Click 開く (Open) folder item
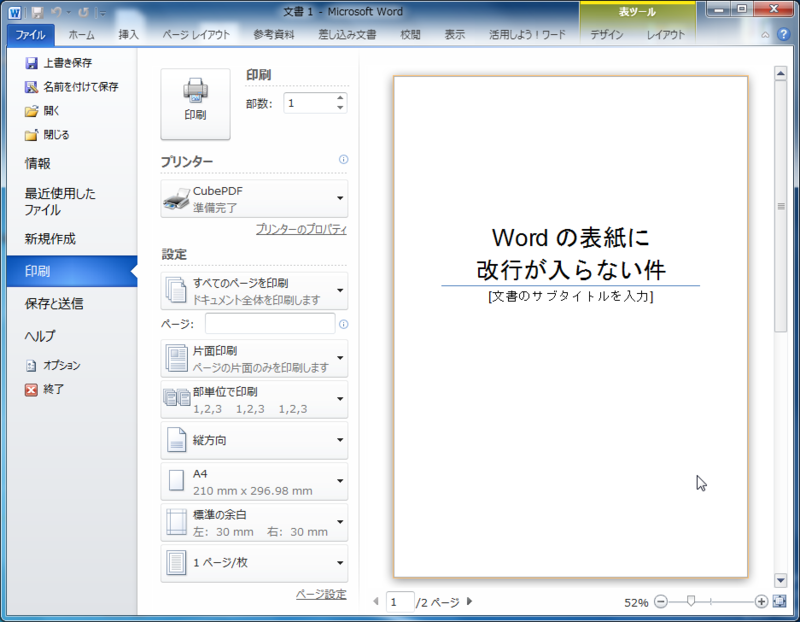Viewport: 800px width, 622px height. [50, 110]
